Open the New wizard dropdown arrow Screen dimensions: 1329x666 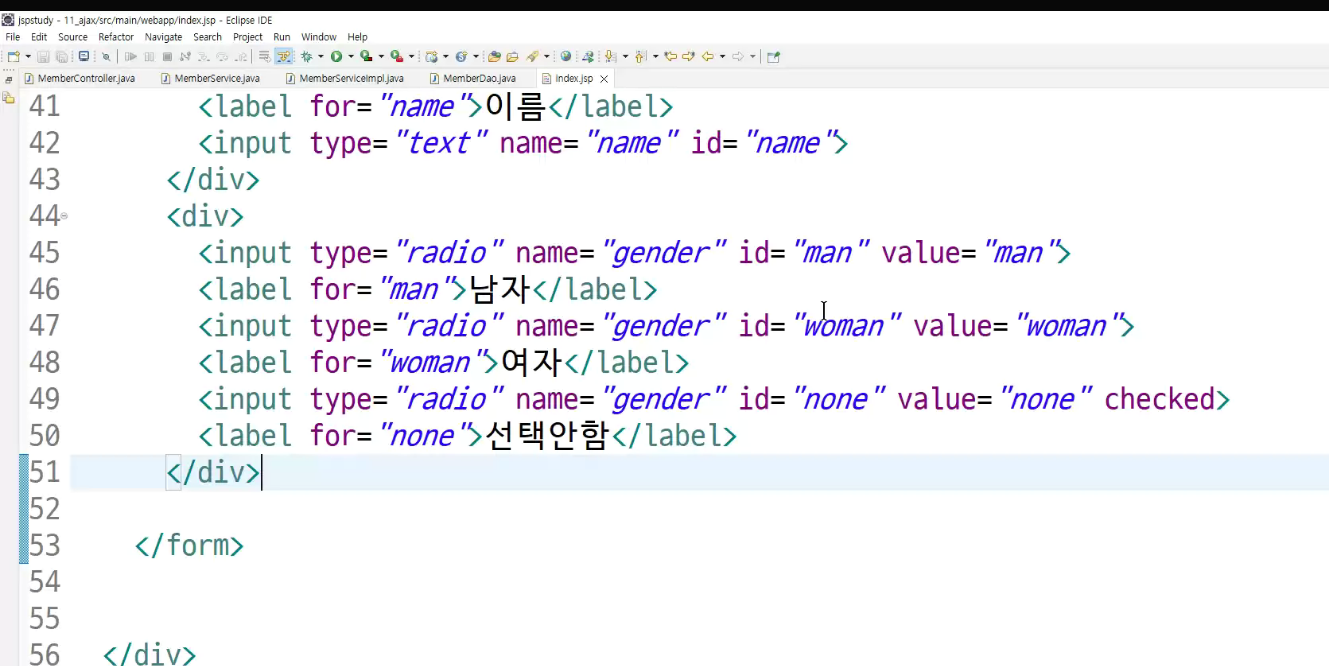28,57
